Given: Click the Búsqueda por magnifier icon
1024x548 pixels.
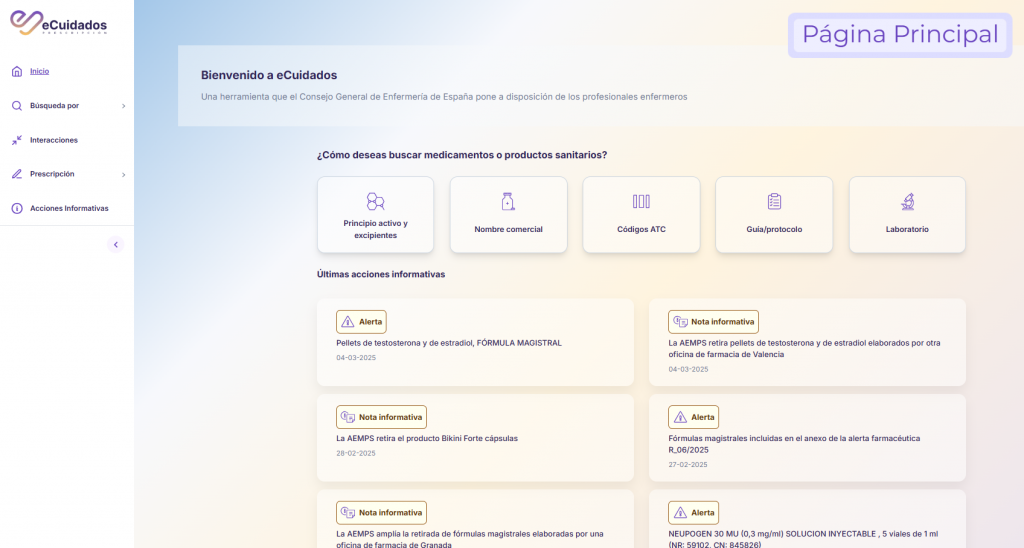Looking at the screenshot, I should coord(17,106).
